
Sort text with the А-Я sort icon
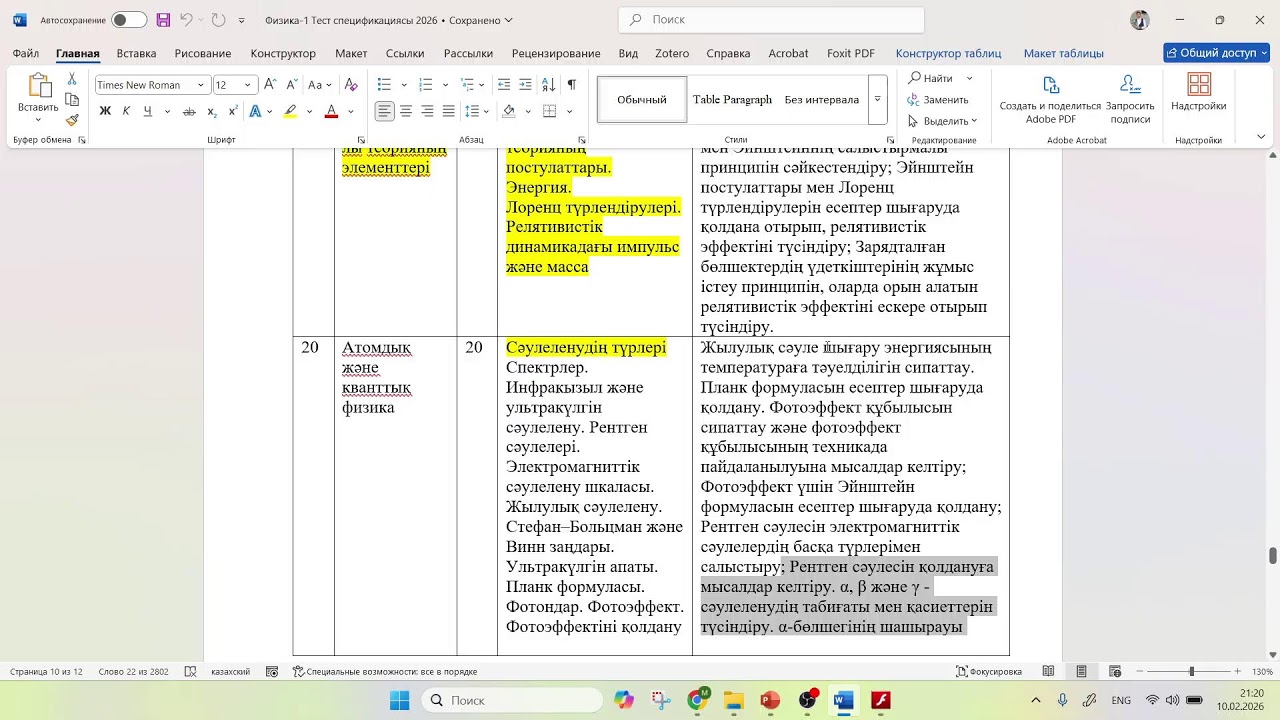point(548,85)
